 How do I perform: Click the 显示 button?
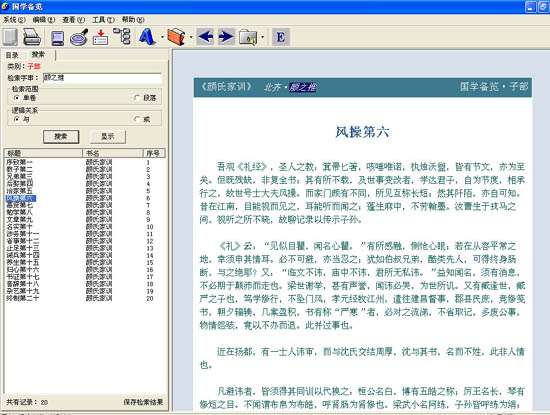point(108,136)
